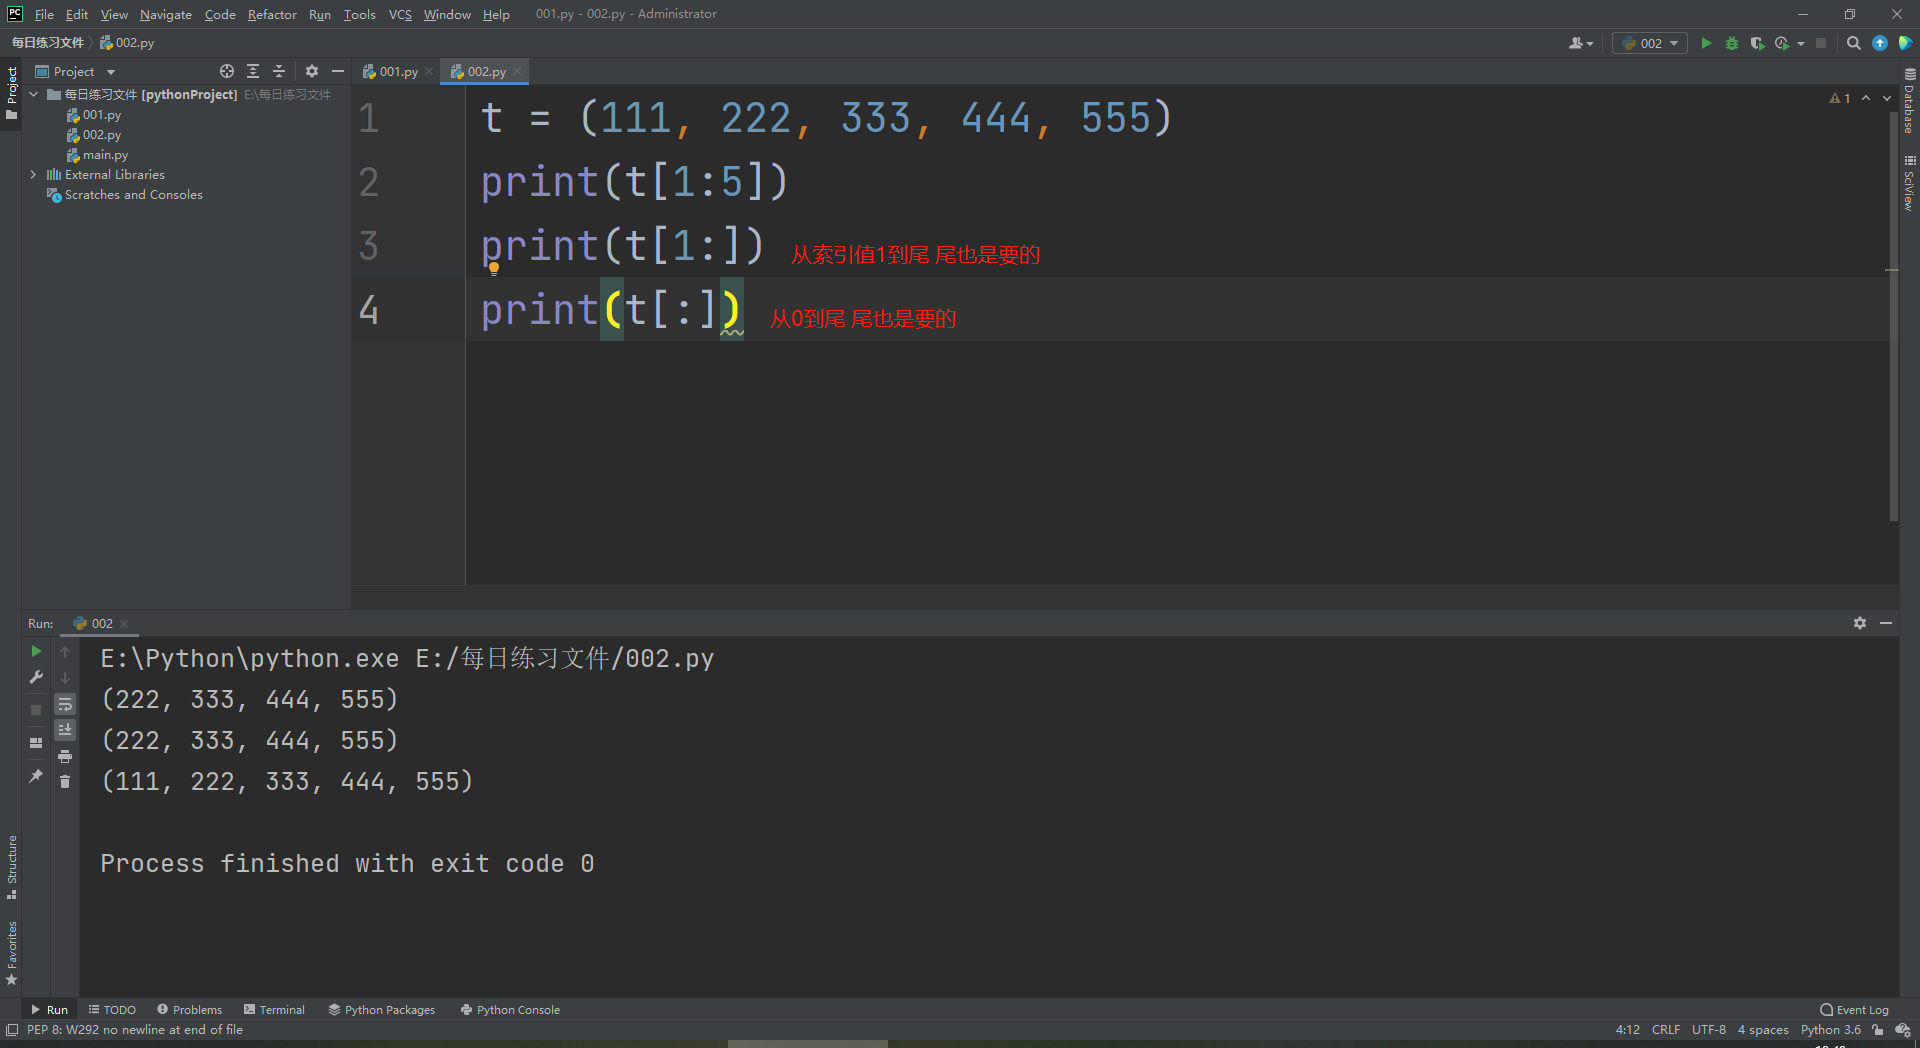
Task: Run 002 with the profiler clock icon
Action: coord(1782,43)
